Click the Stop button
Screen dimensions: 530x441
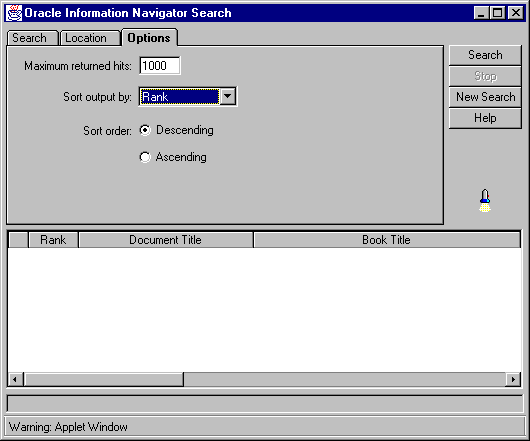tap(485, 76)
